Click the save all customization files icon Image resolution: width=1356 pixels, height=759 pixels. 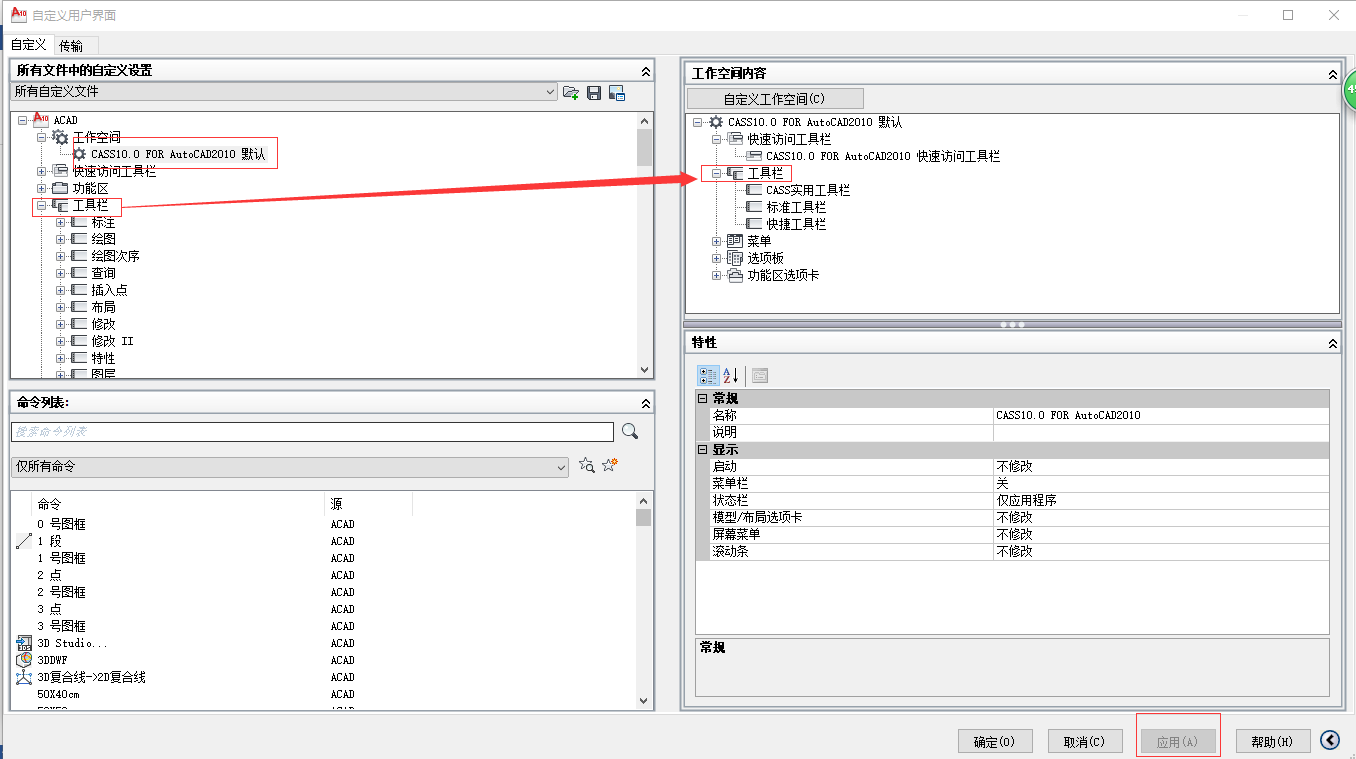point(594,92)
